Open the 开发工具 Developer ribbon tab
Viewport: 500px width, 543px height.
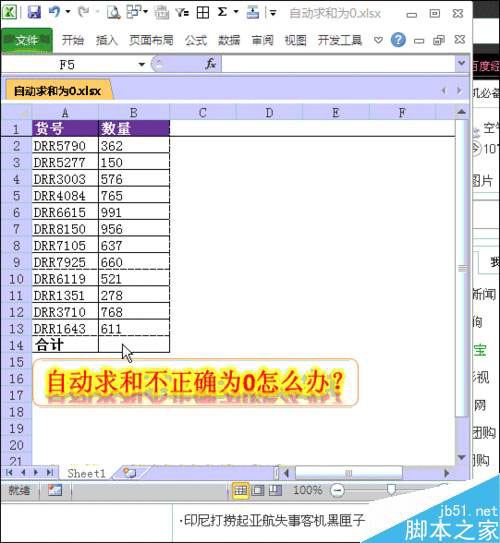click(x=340, y=40)
